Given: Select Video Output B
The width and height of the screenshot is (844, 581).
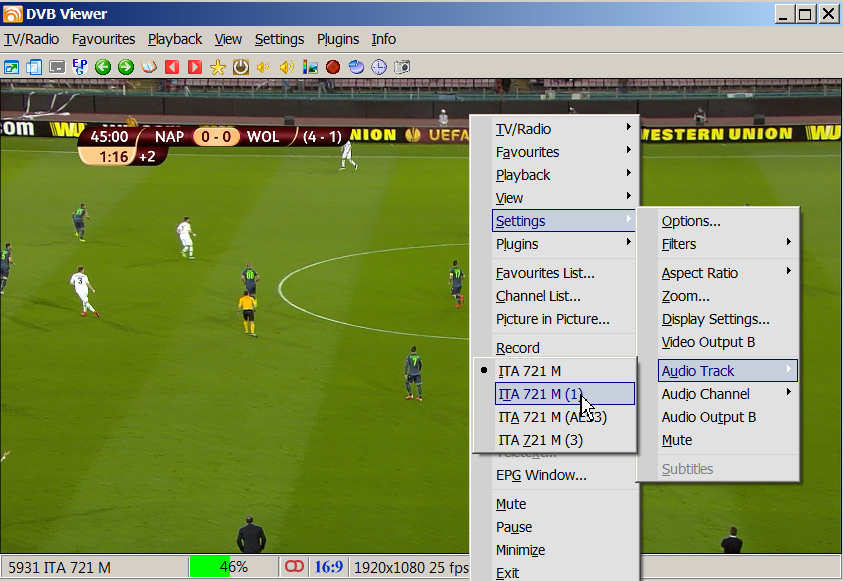Looking at the screenshot, I should (728, 342).
